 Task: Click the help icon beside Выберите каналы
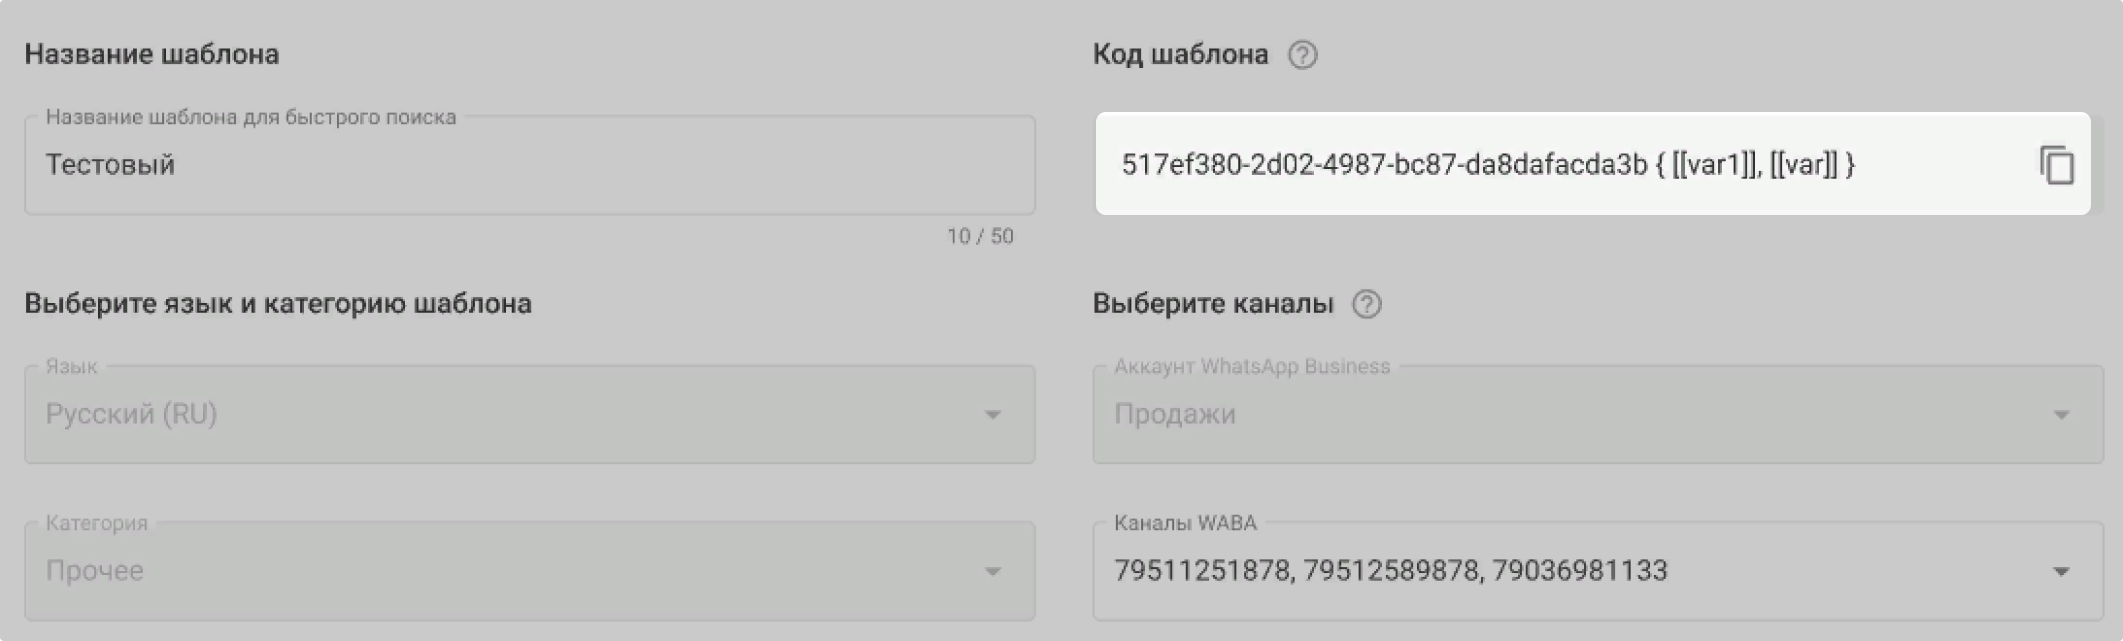click(x=1366, y=304)
